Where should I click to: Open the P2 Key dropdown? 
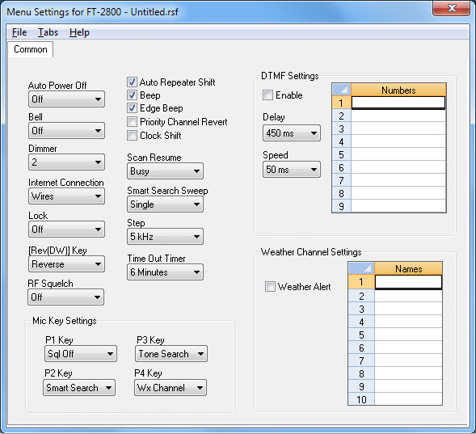click(x=79, y=388)
